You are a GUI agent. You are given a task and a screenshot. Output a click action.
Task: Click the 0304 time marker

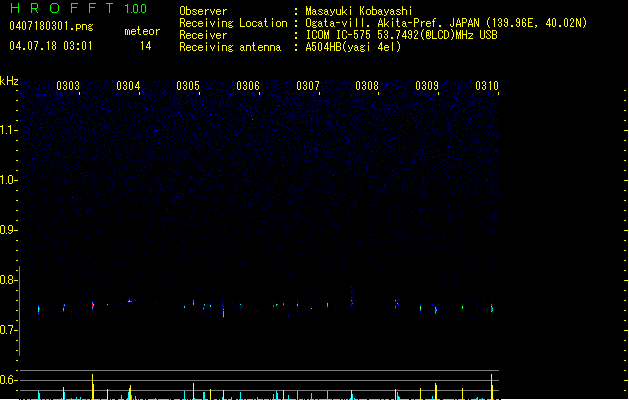pos(128,86)
